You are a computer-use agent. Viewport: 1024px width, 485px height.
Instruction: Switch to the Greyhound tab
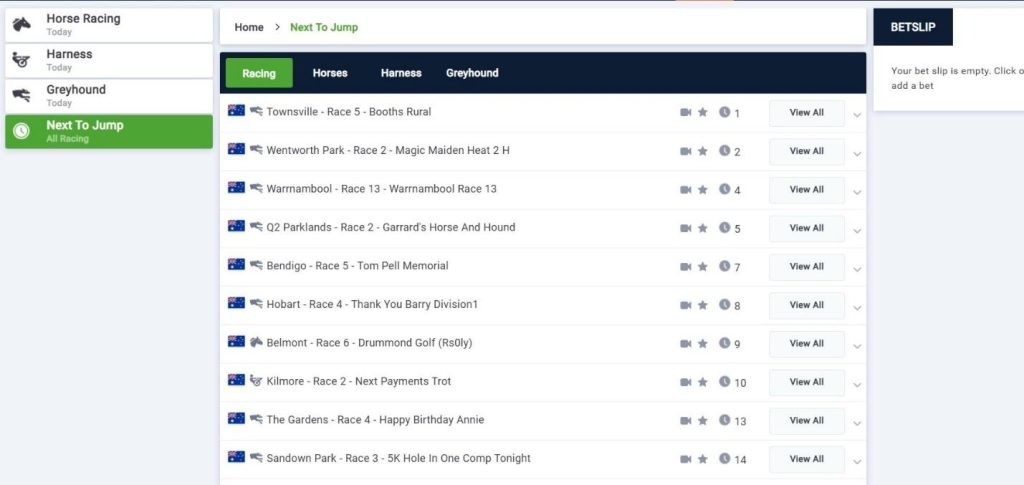pos(472,73)
